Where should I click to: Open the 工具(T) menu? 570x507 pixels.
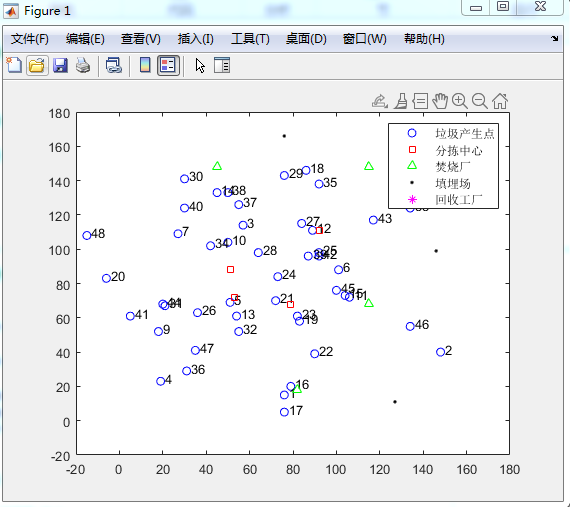(x=250, y=39)
